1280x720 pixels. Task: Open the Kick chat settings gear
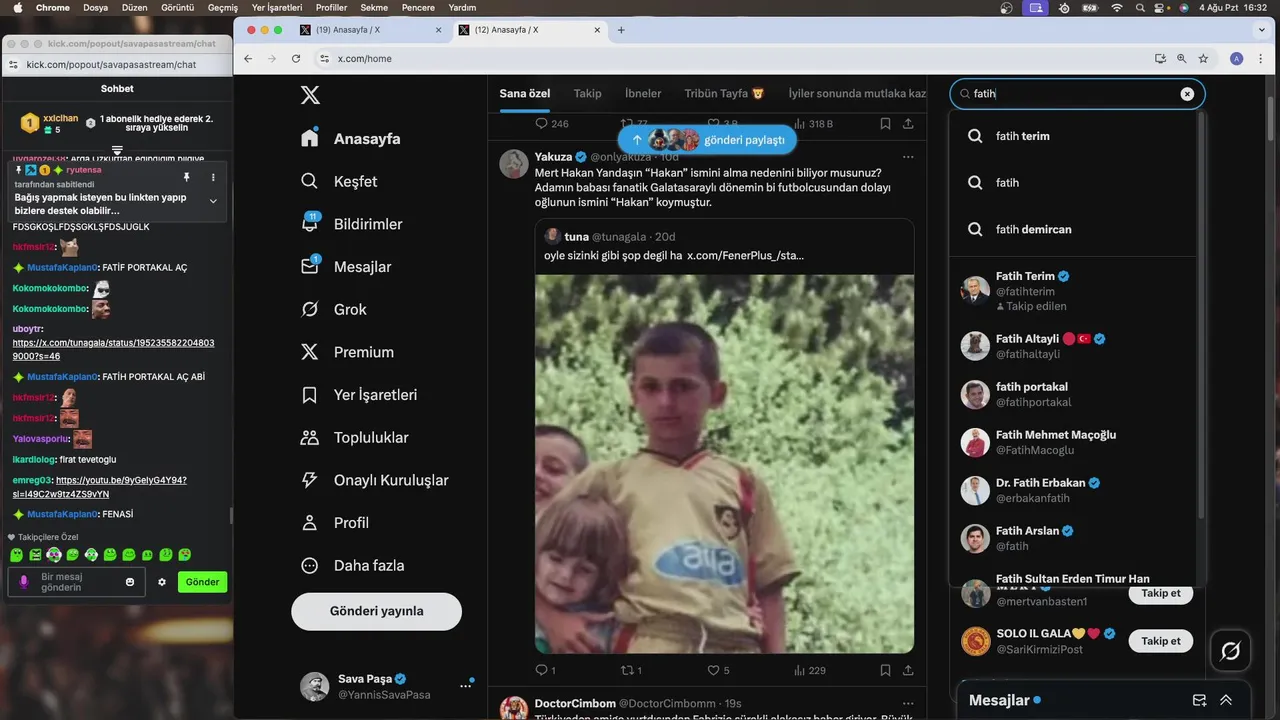[x=162, y=582]
